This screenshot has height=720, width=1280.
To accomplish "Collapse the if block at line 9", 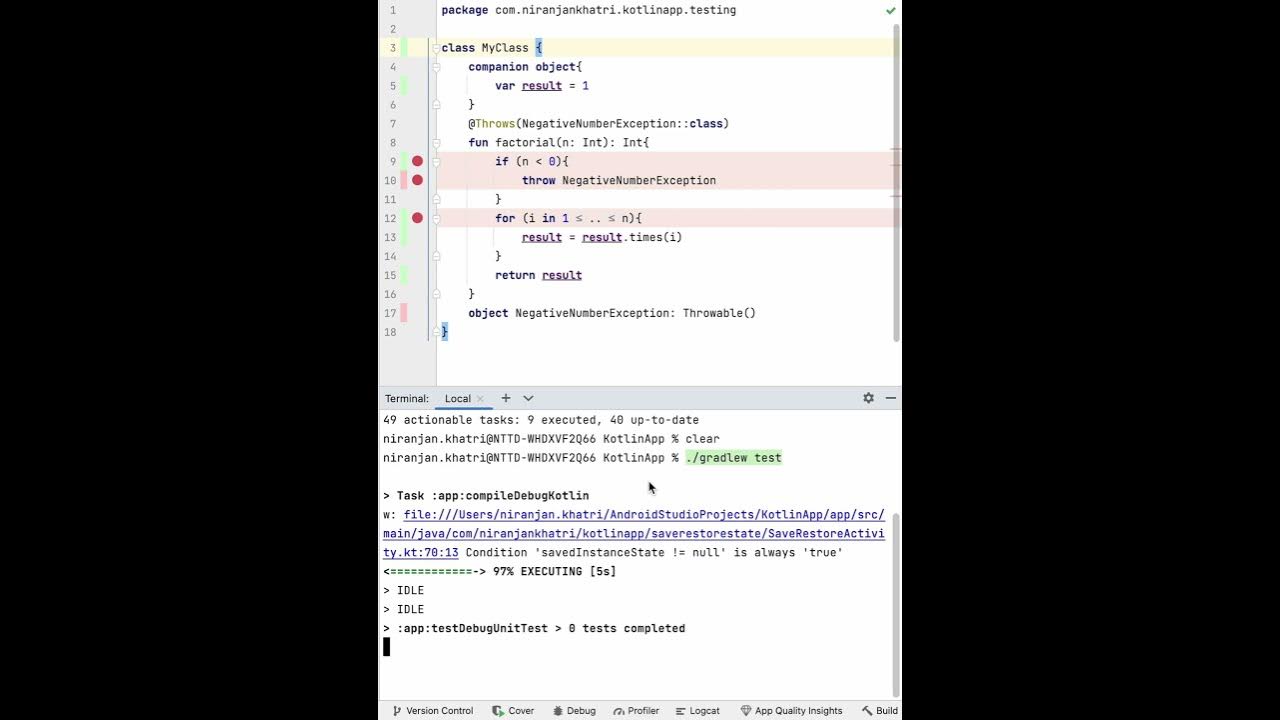I will (x=436, y=162).
